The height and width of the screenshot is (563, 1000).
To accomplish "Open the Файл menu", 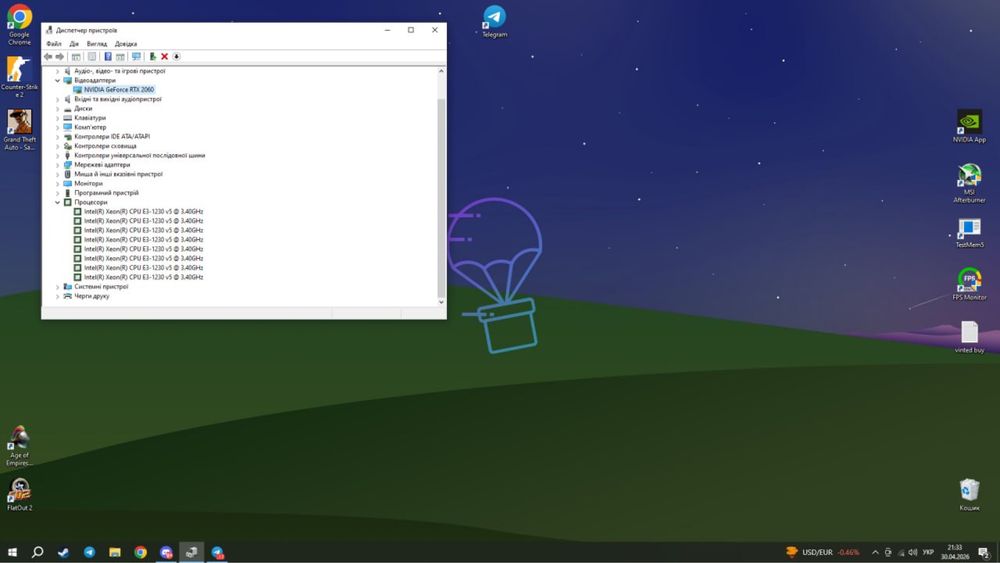I will point(54,44).
